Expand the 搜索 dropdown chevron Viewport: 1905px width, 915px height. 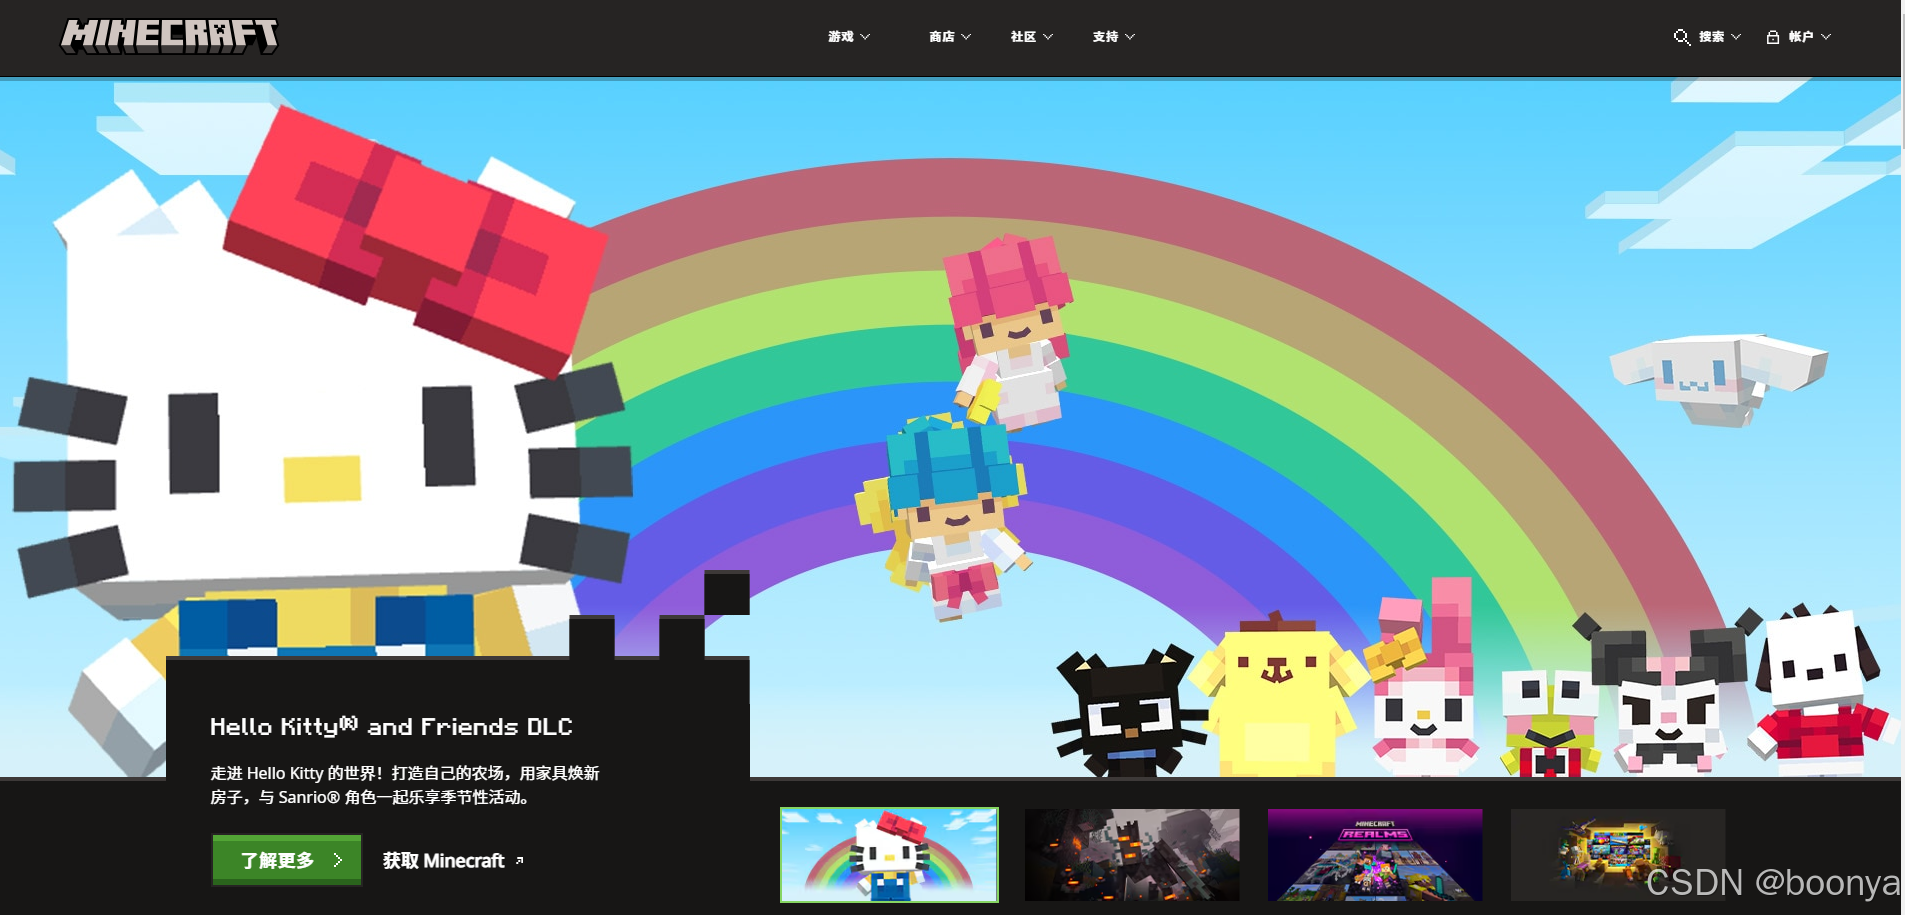tap(1736, 37)
